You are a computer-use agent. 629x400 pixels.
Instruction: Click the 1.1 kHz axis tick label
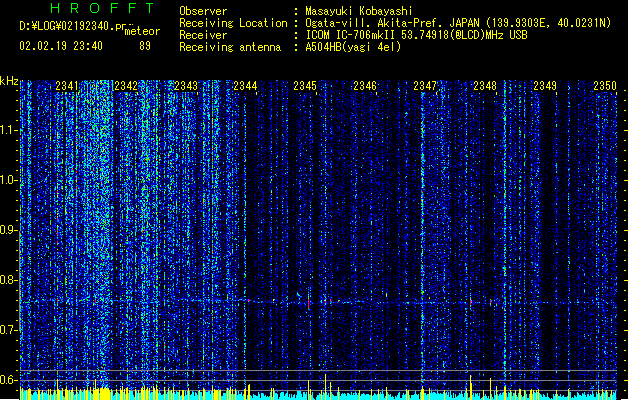pyautogui.click(x=9, y=130)
